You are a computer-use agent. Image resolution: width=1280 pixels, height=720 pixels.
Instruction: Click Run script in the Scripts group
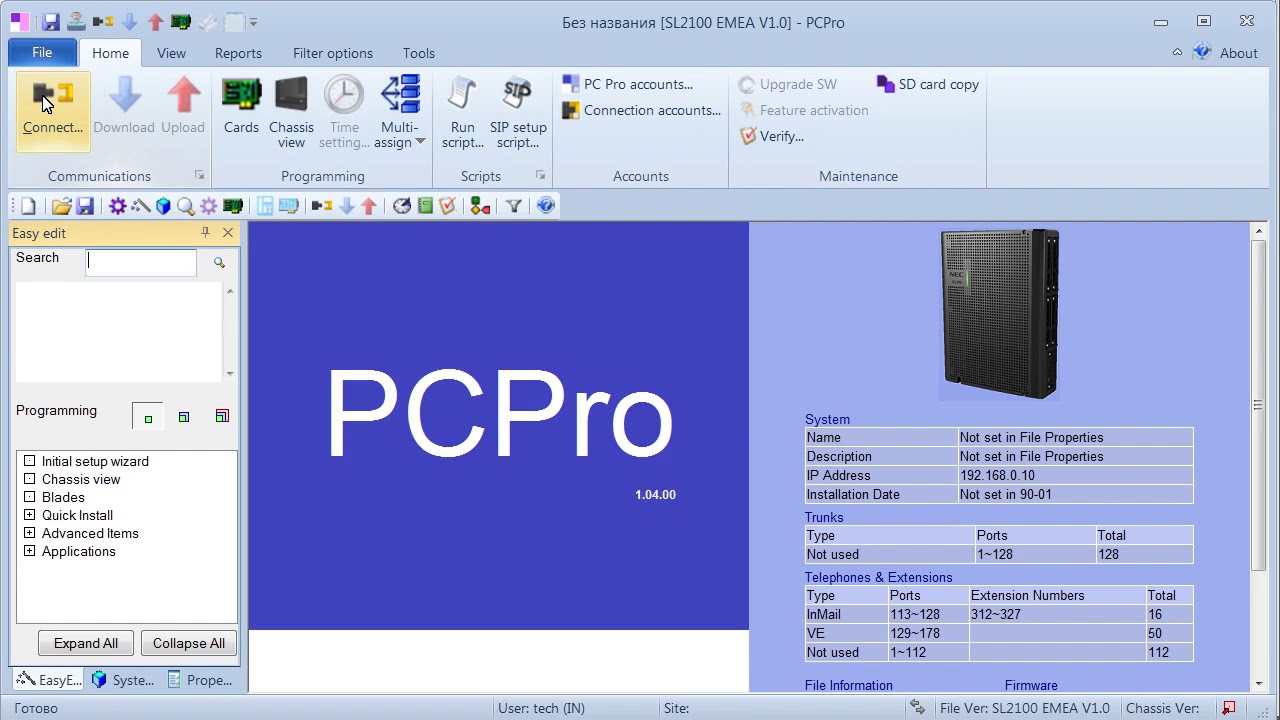[x=462, y=113]
